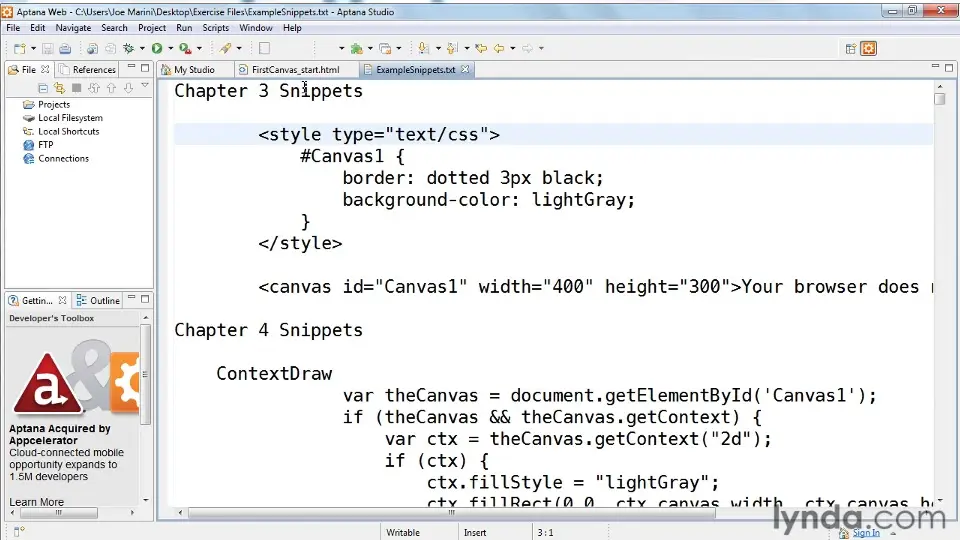Select the Local Shortcuts tree item

69,132
